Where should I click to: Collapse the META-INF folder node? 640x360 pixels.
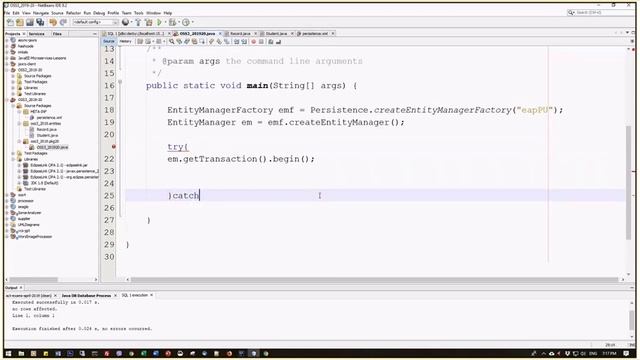point(19,112)
